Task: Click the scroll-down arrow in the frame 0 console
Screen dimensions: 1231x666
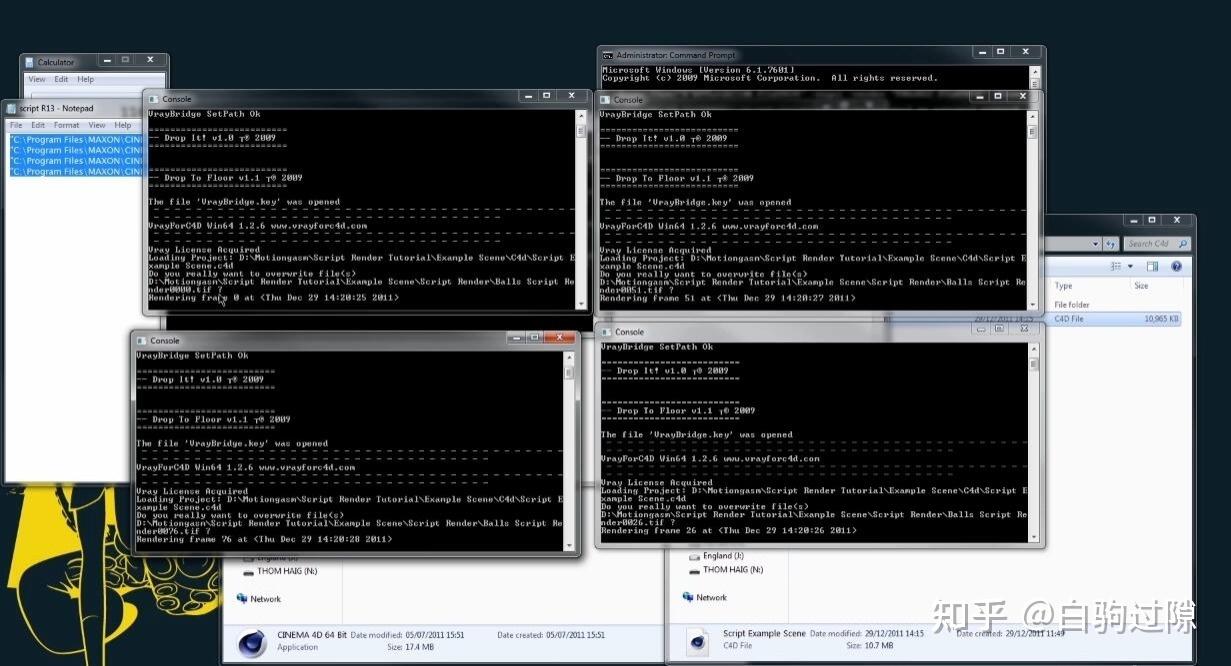Action: pos(581,304)
